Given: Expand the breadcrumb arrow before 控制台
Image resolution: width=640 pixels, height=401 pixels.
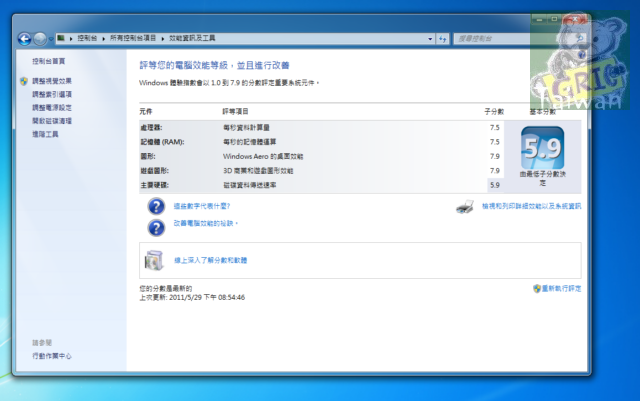Looking at the screenshot, I should point(71,38).
